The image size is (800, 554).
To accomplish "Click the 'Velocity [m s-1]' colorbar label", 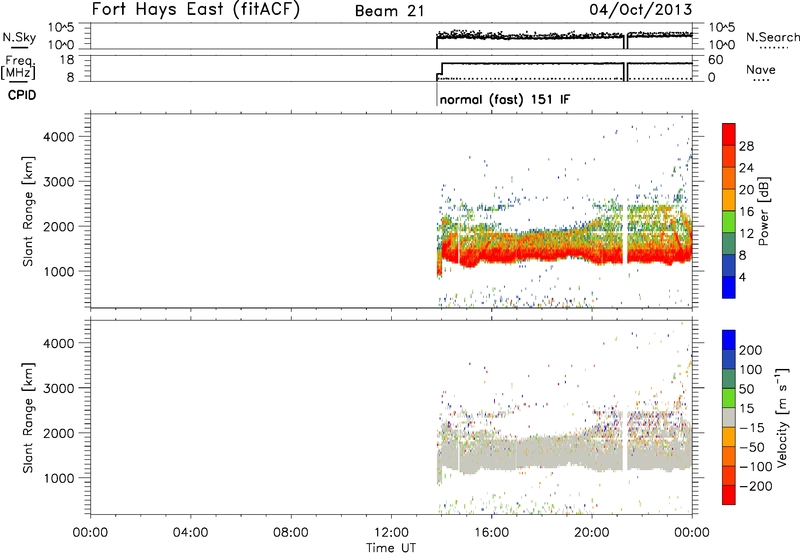I will (x=781, y=417).
